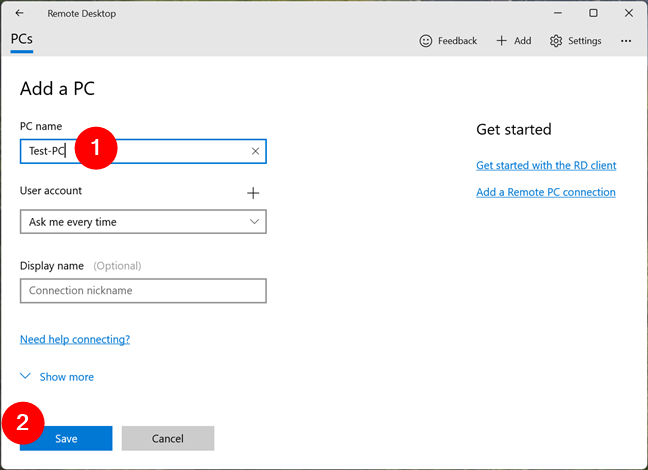
Task: Expand the Show more section
Action: (57, 377)
